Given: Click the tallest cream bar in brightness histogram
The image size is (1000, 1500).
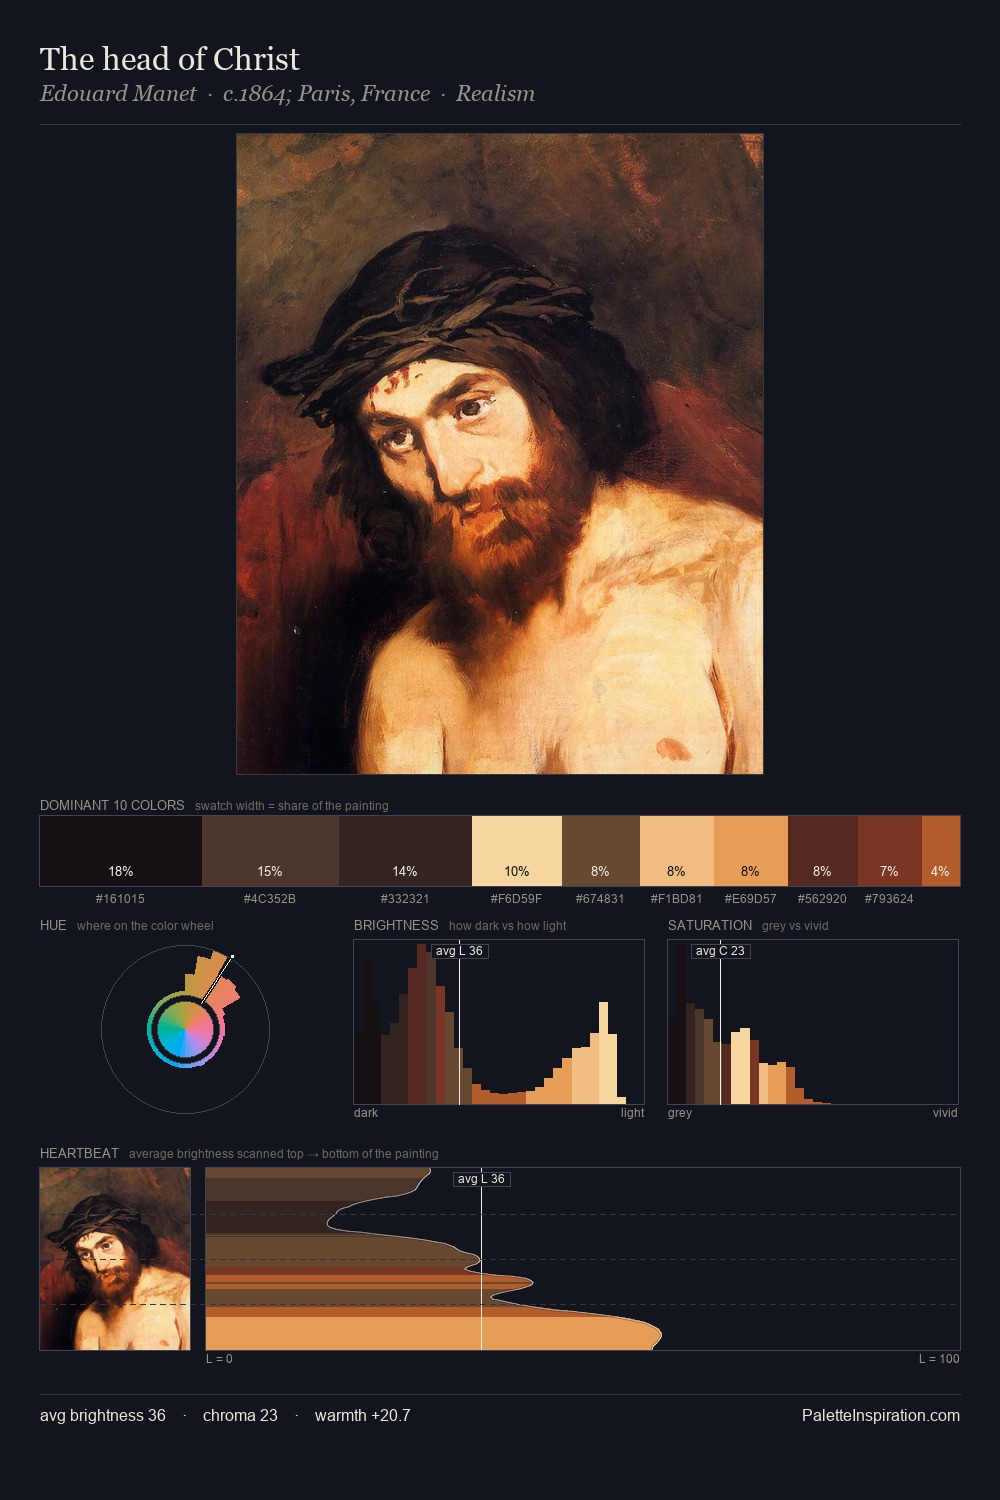Looking at the screenshot, I should [603, 1053].
